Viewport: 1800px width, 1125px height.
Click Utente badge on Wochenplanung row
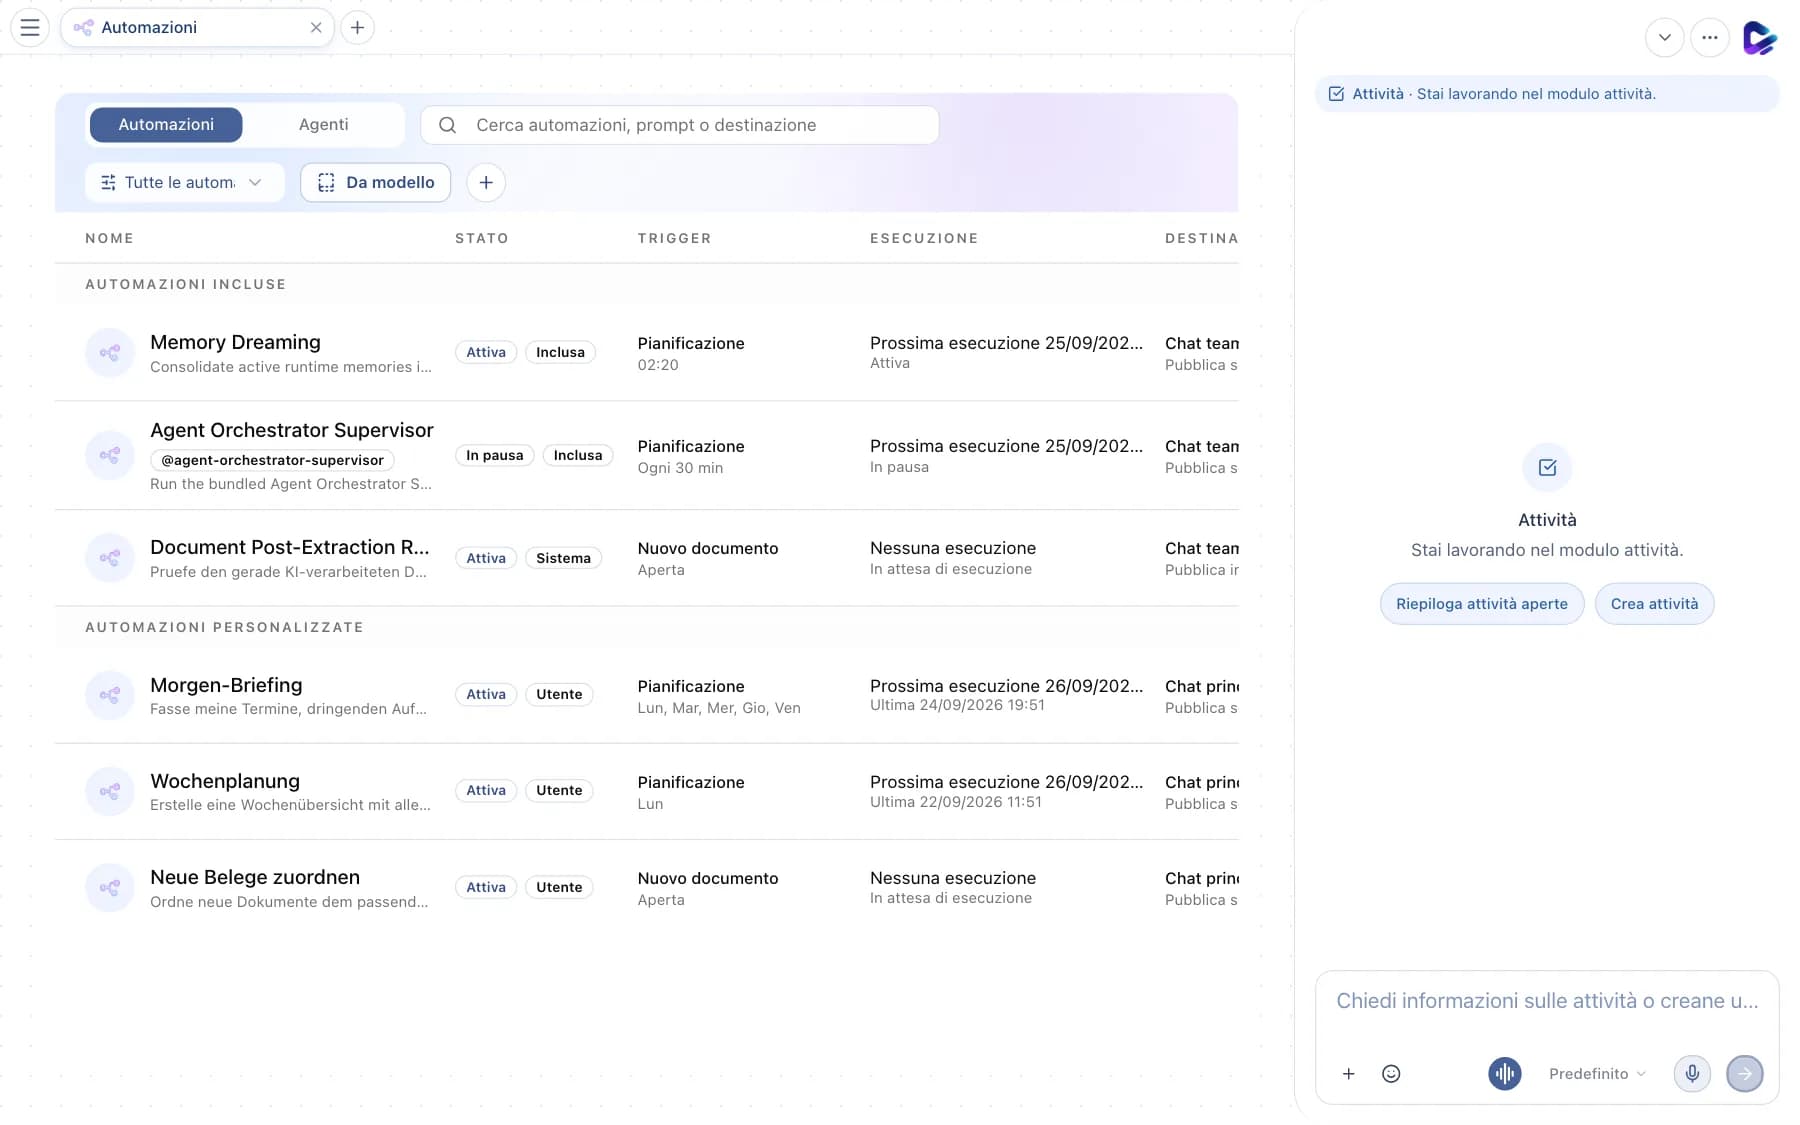coord(559,790)
